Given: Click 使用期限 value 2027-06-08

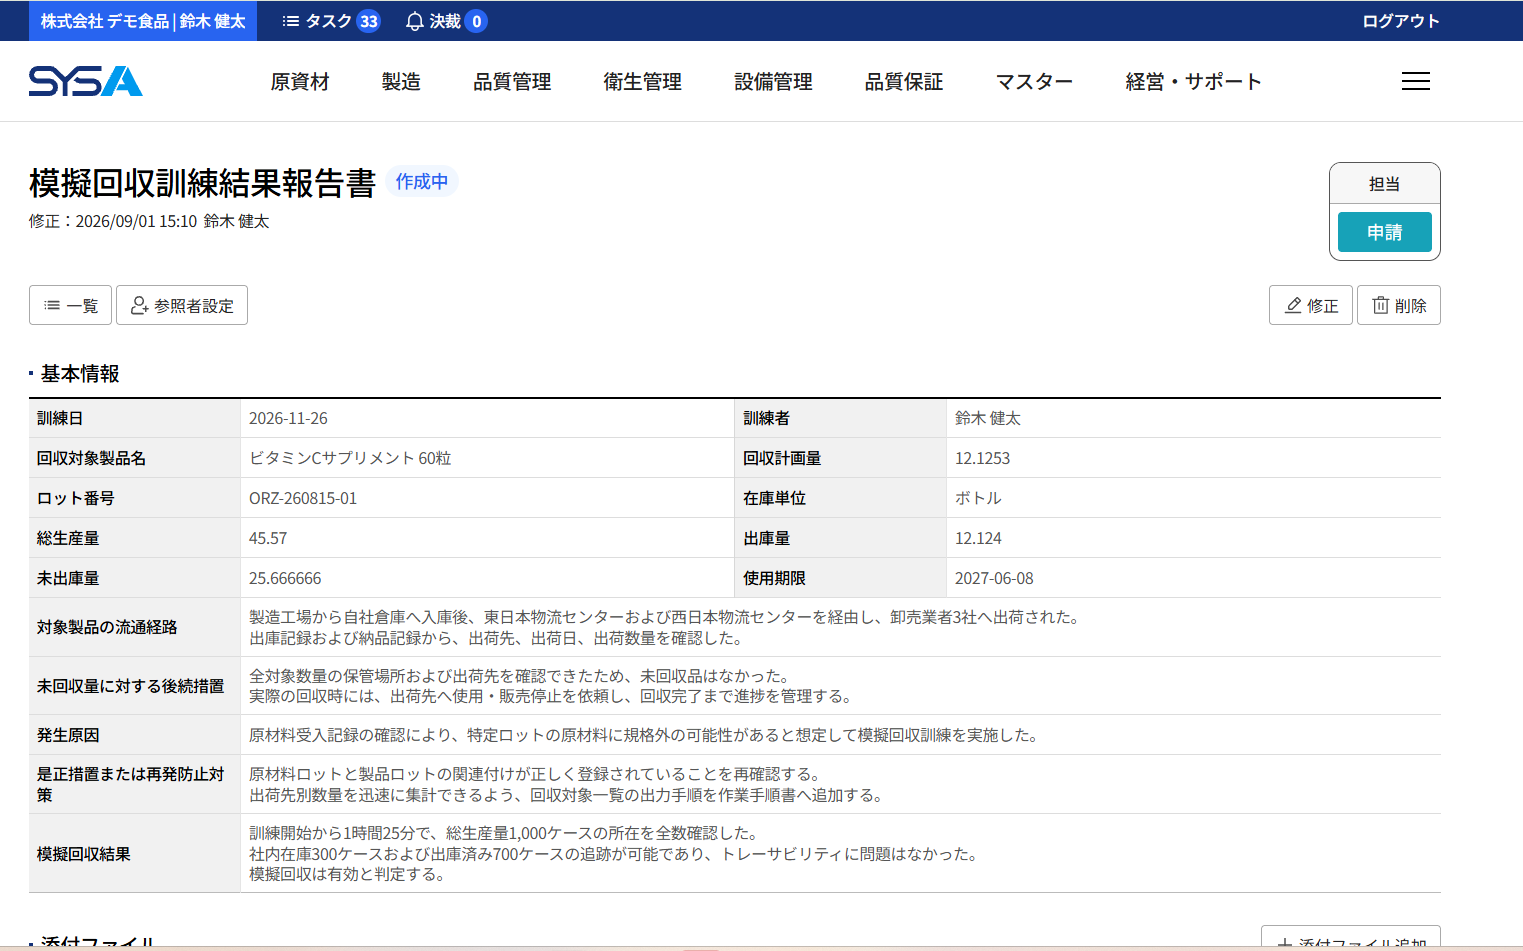Looking at the screenshot, I should point(994,578).
